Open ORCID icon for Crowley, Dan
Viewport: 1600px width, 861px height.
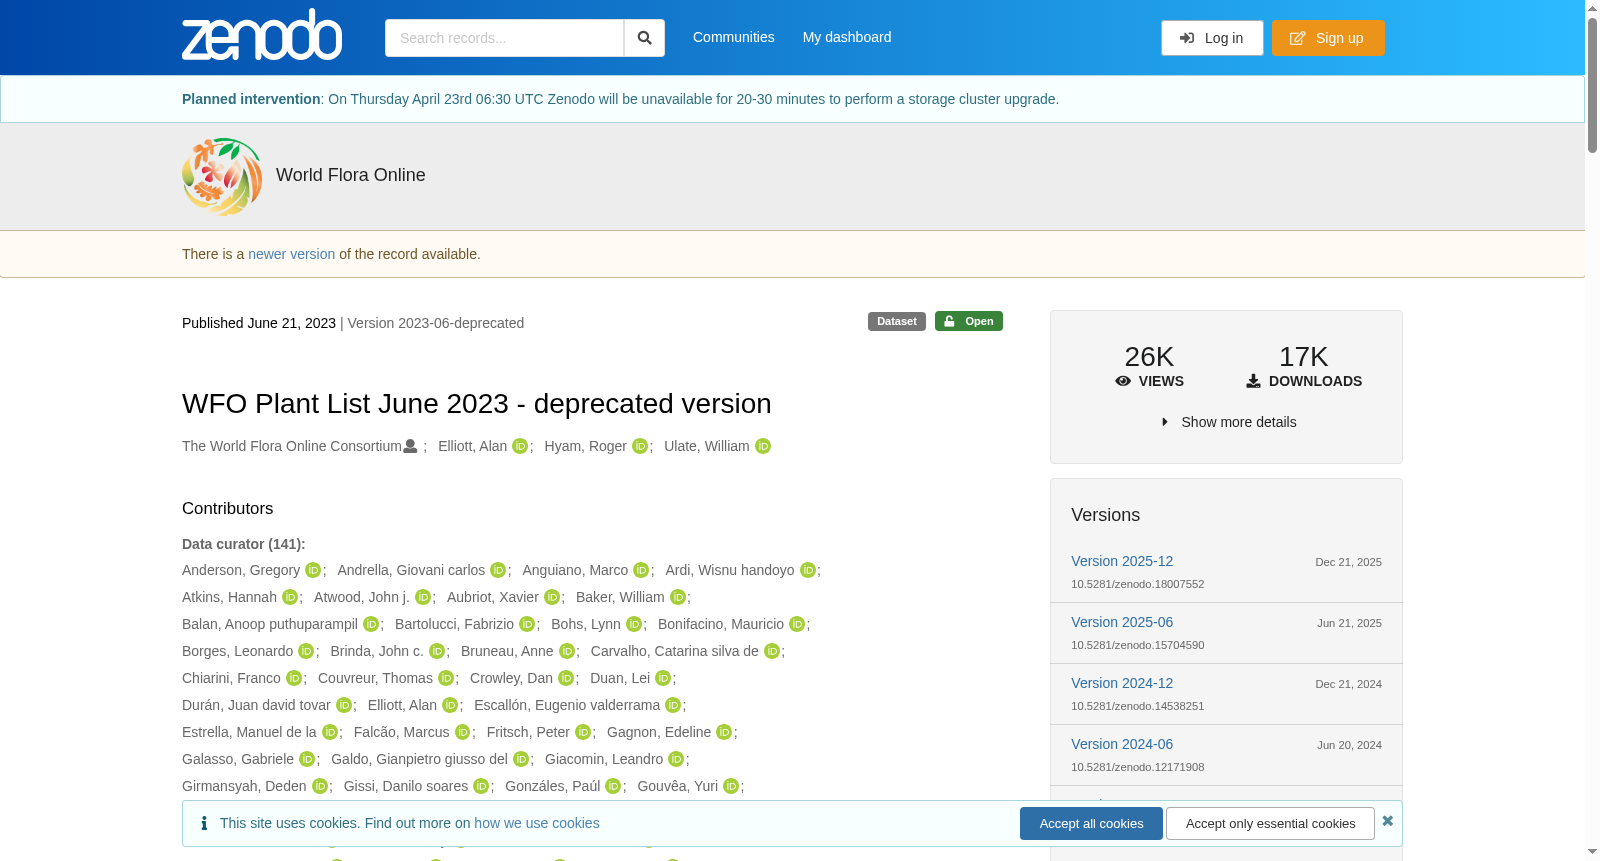566,678
